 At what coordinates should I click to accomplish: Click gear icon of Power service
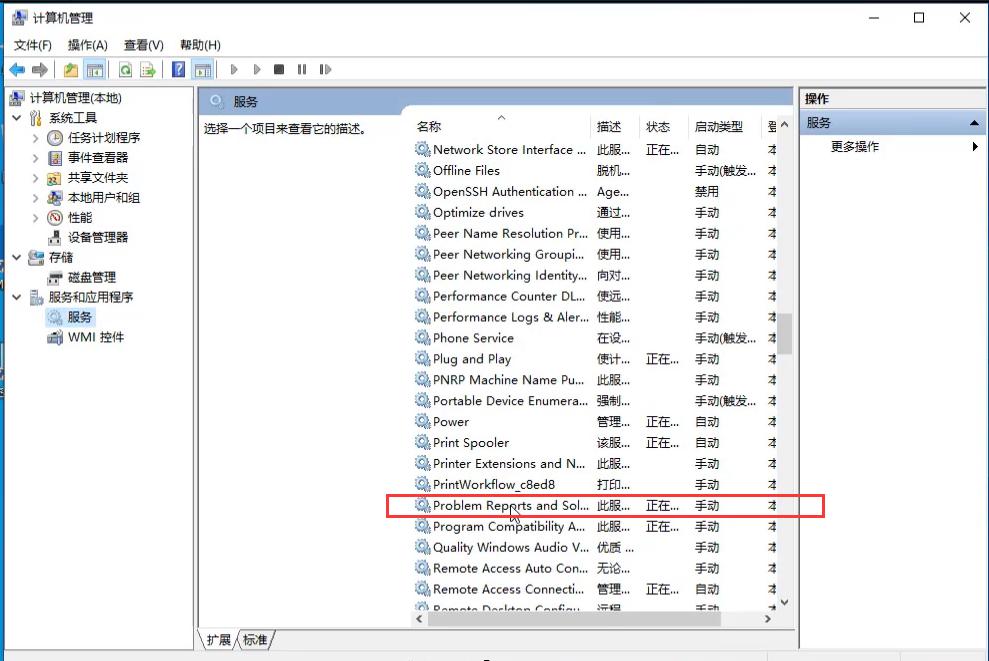tap(422, 421)
